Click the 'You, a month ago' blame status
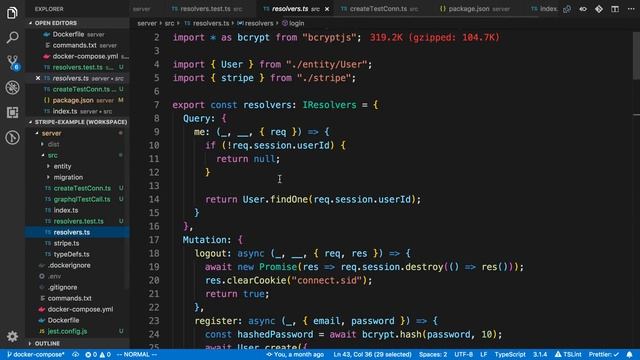640x360 pixels. 295,354
